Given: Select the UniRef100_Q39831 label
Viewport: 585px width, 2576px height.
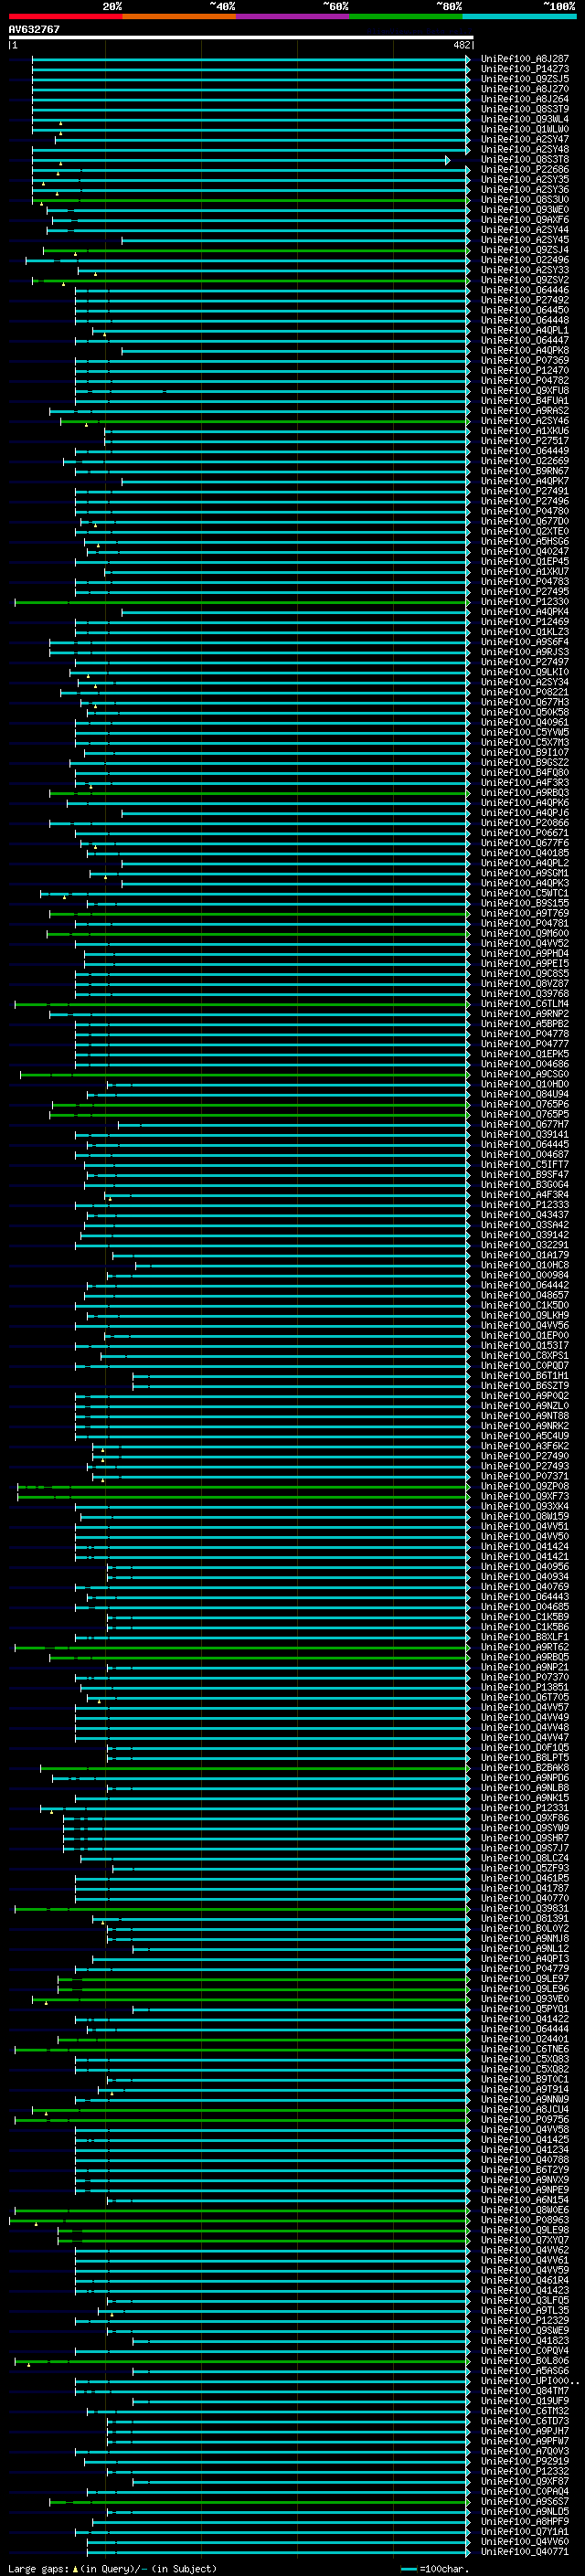Looking at the screenshot, I should point(525,1908).
